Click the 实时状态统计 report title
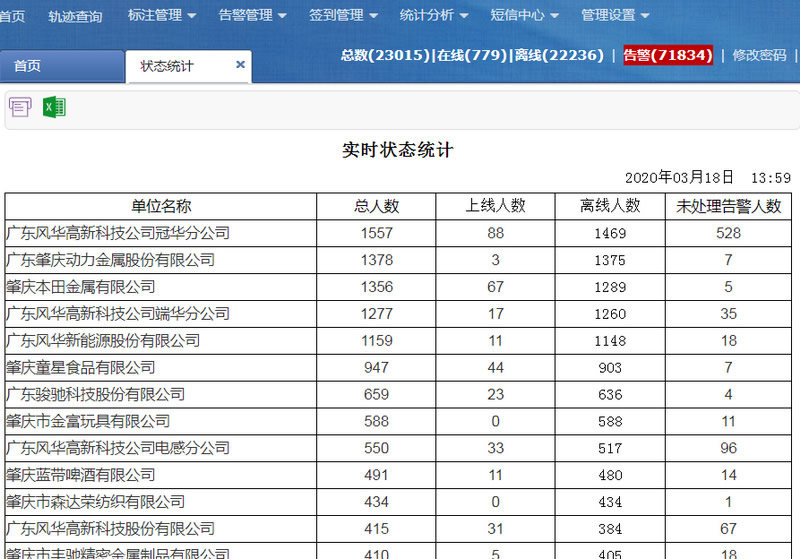 pyautogui.click(x=397, y=150)
